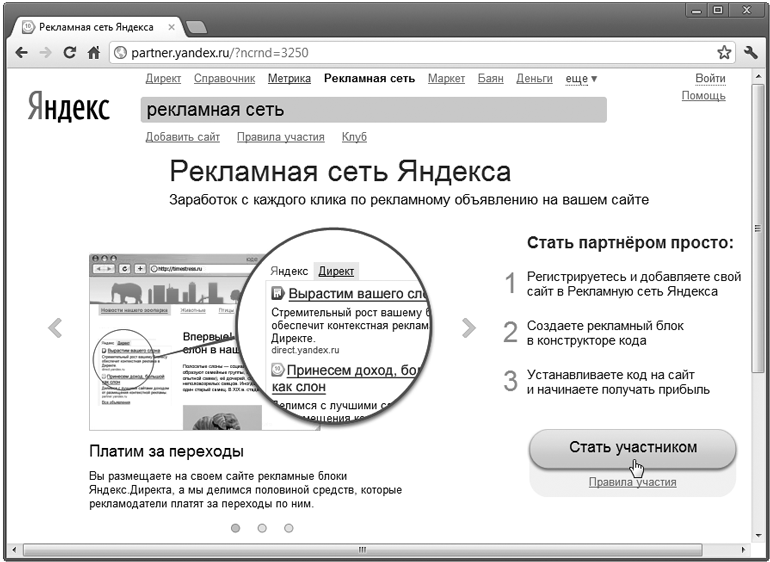Bookmark page with the star icon
Image resolution: width=770 pixels, height=562 pixels.
click(x=724, y=52)
